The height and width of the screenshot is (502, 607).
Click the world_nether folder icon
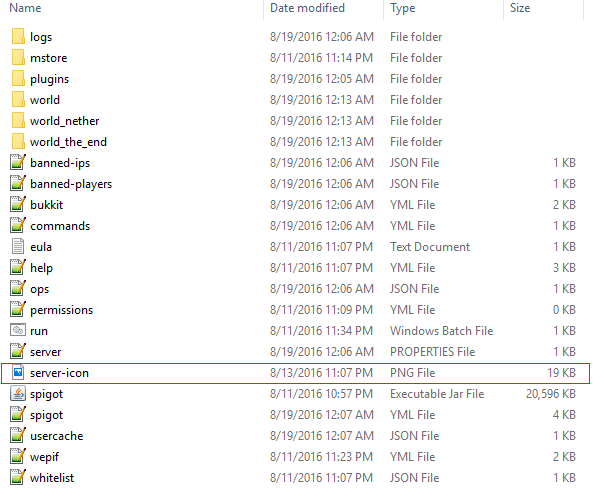[x=18, y=121]
